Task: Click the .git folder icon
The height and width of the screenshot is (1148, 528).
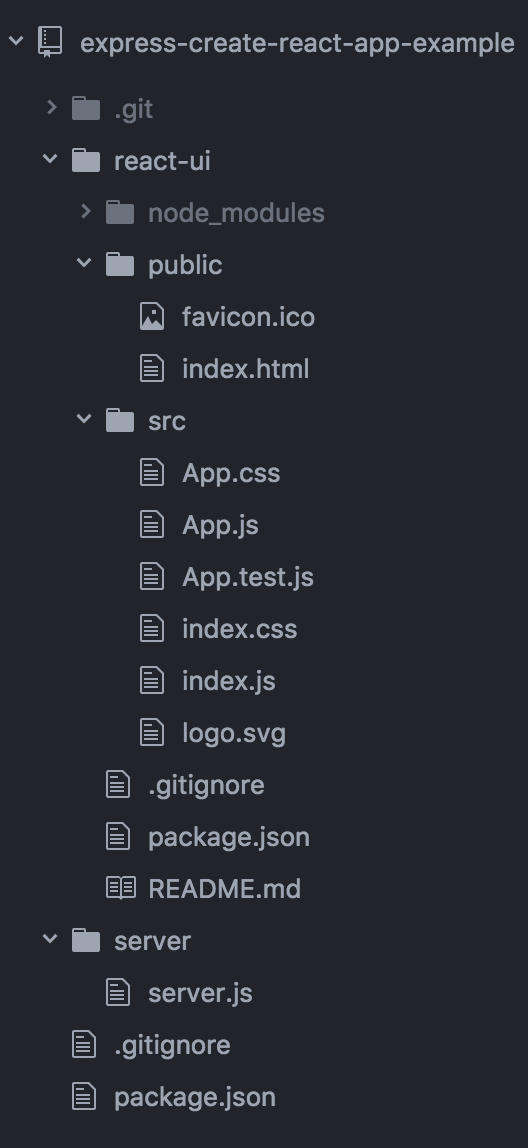Action: (86, 109)
